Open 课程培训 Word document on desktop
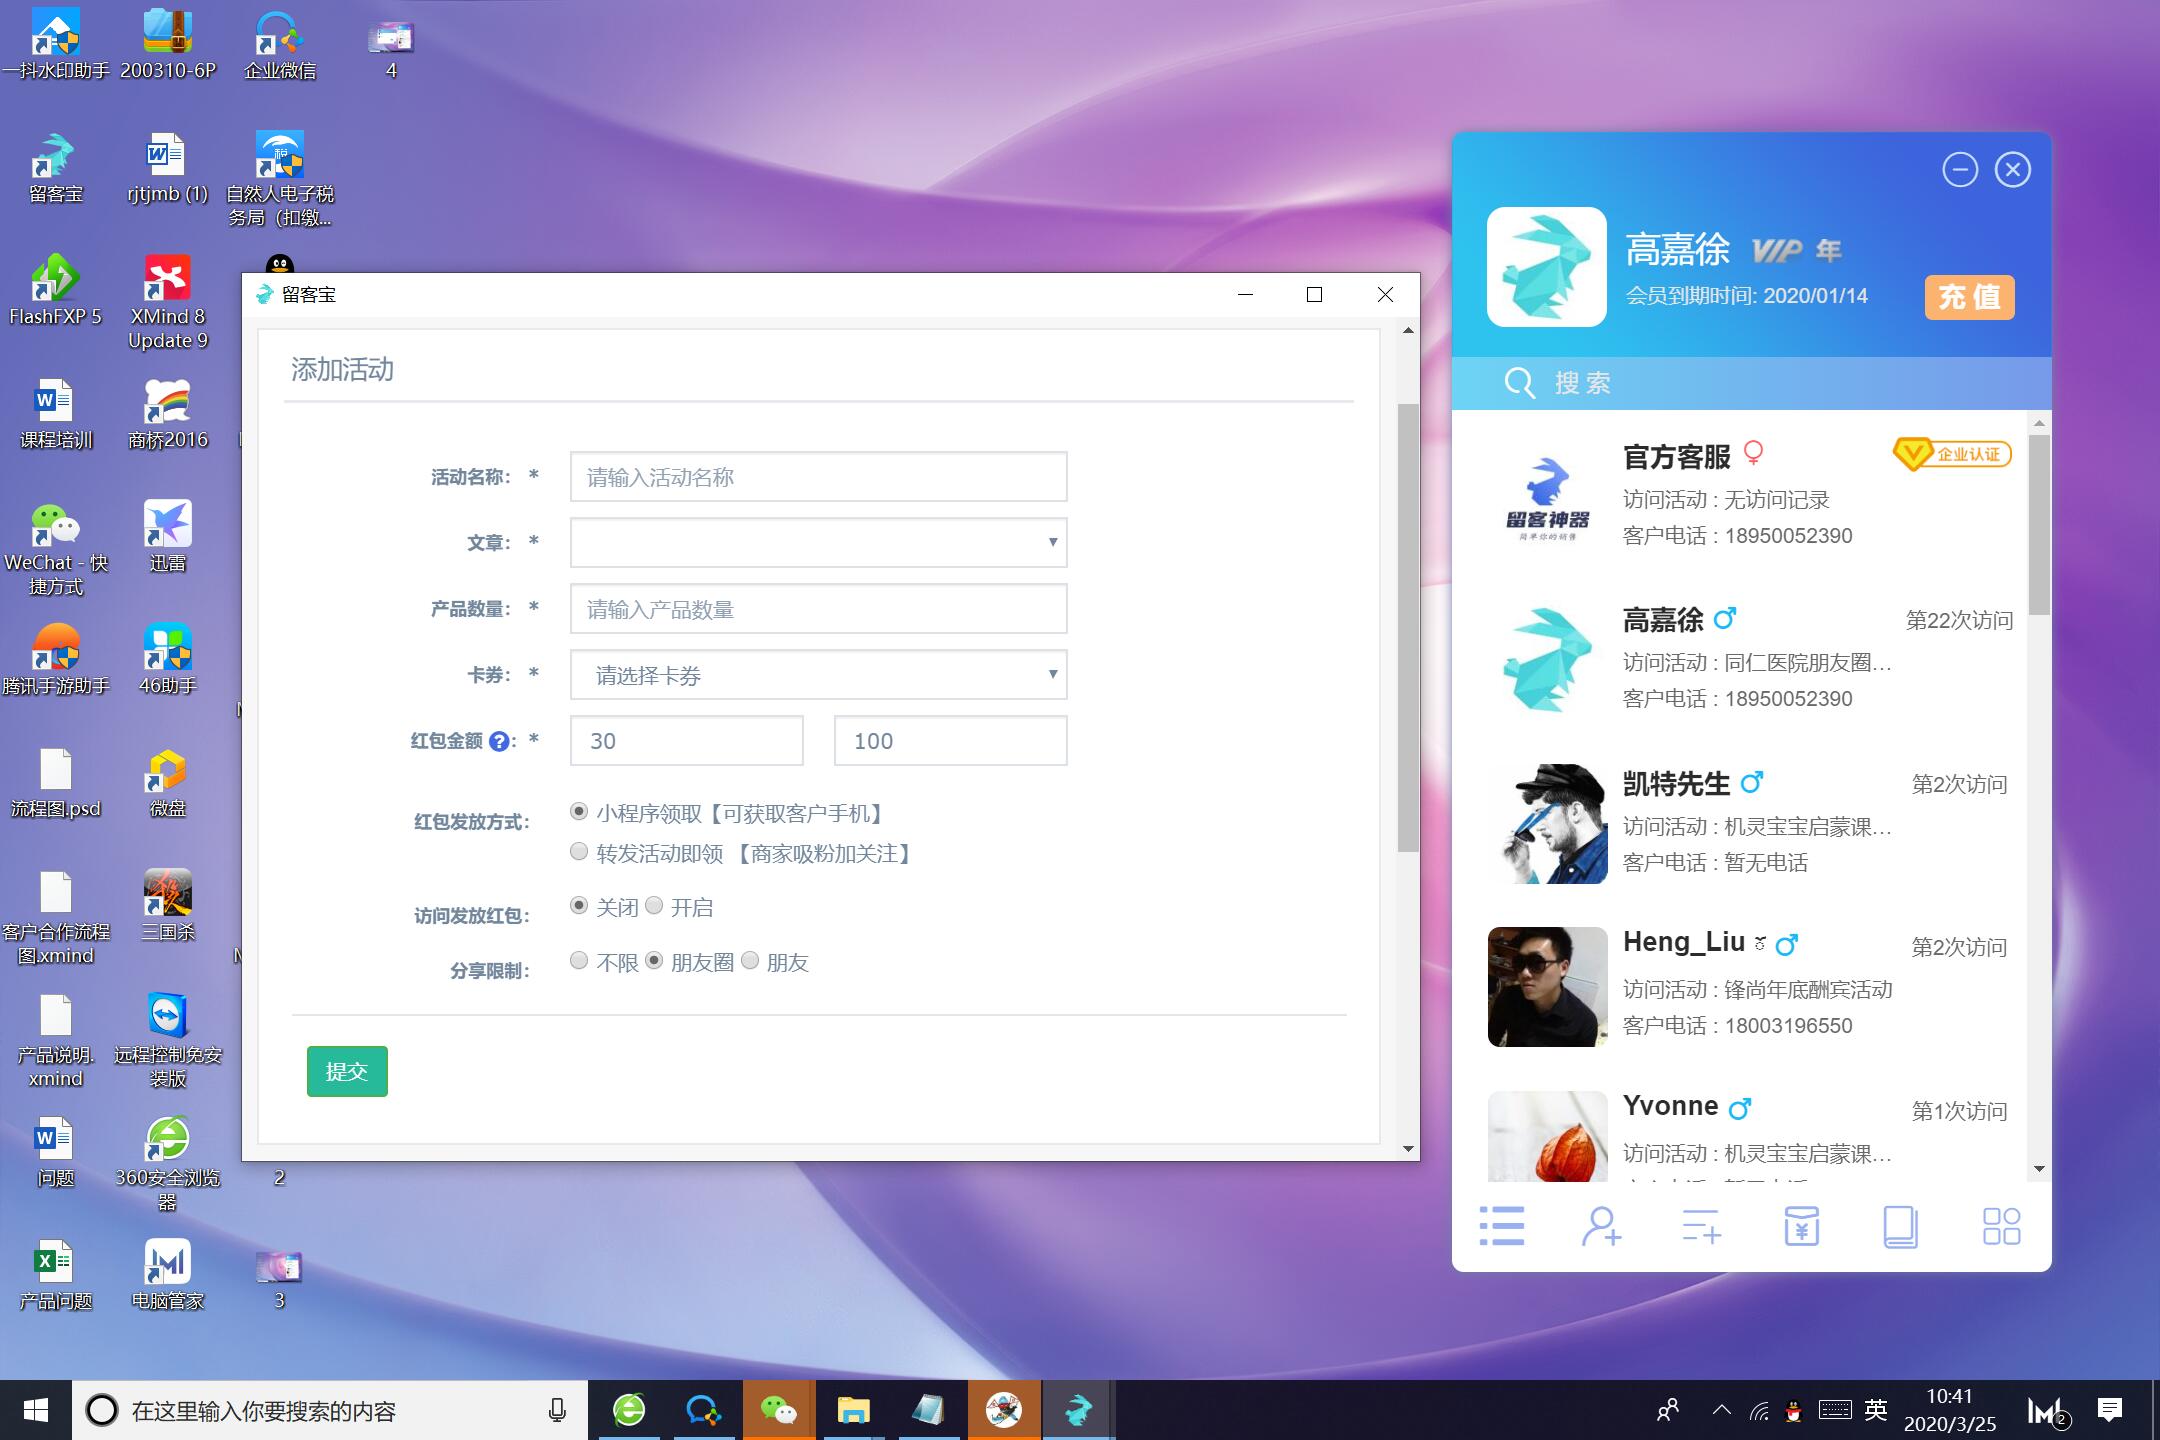This screenshot has height=1440, width=2160. click(x=56, y=414)
